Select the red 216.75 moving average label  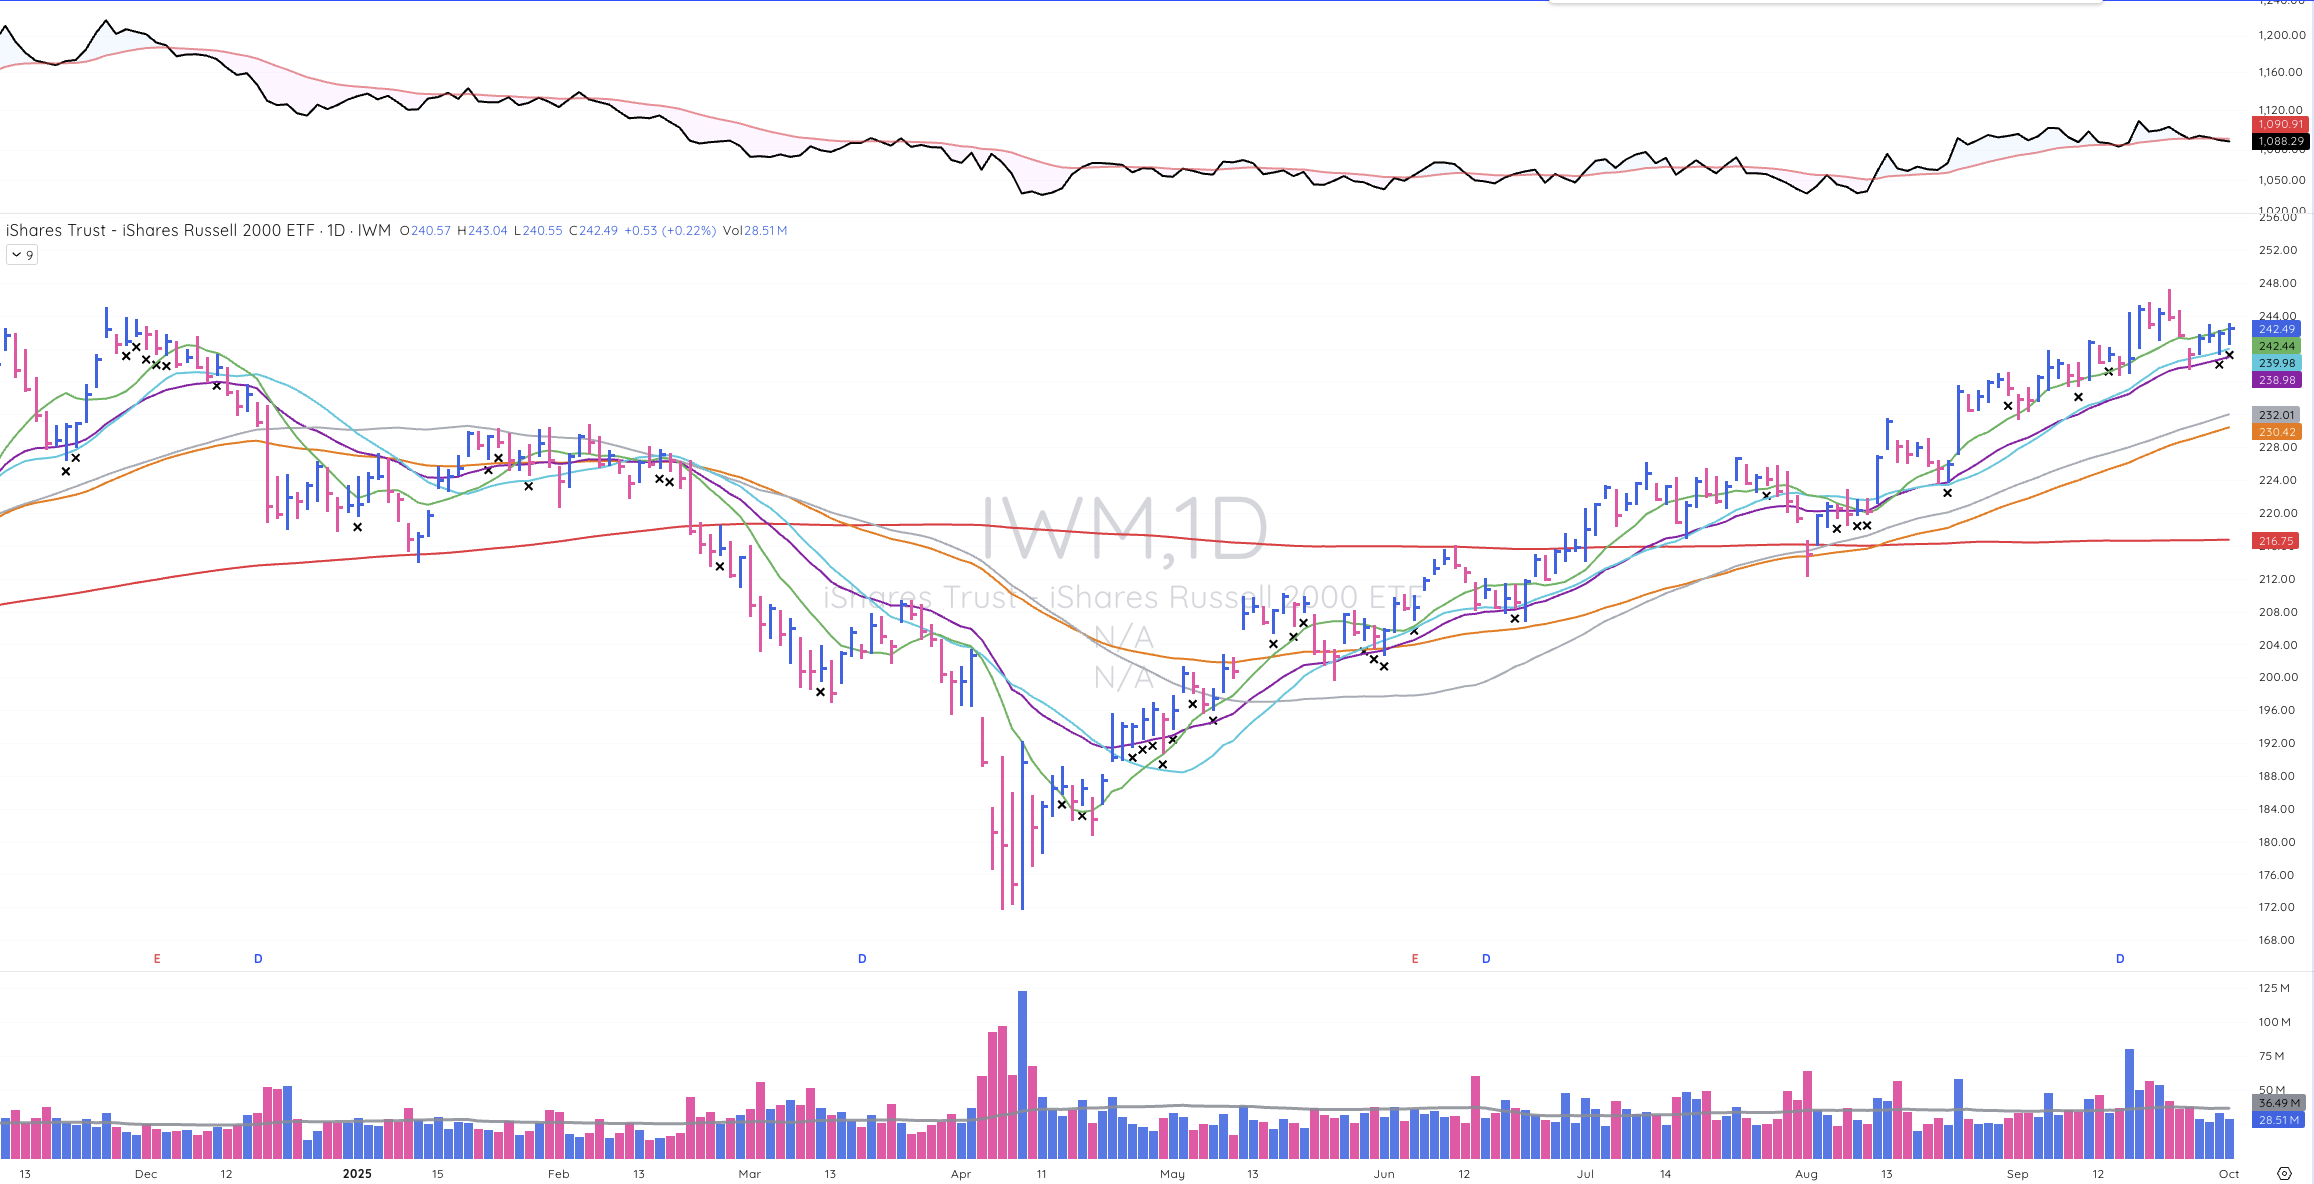[2277, 540]
